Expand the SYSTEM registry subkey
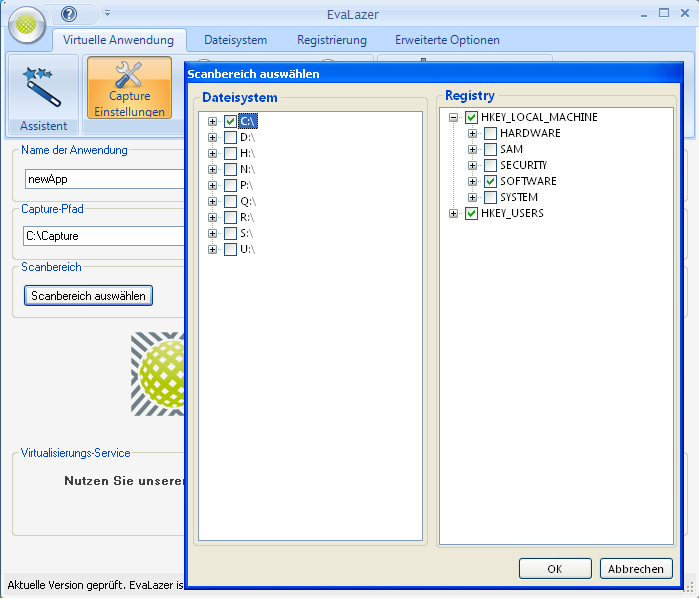 click(x=473, y=197)
